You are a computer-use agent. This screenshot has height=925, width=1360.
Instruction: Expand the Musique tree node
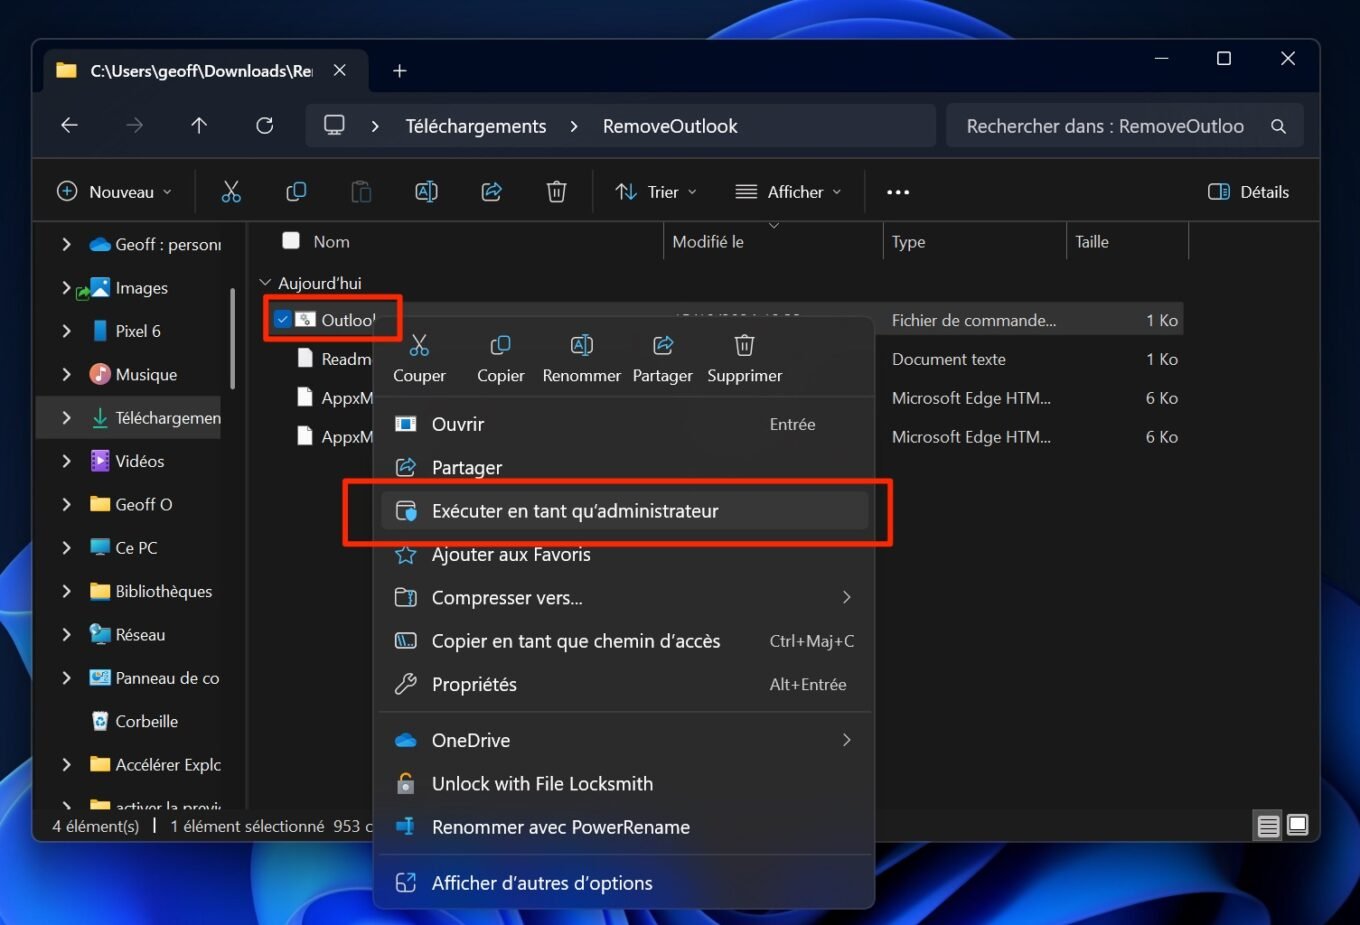coord(66,374)
